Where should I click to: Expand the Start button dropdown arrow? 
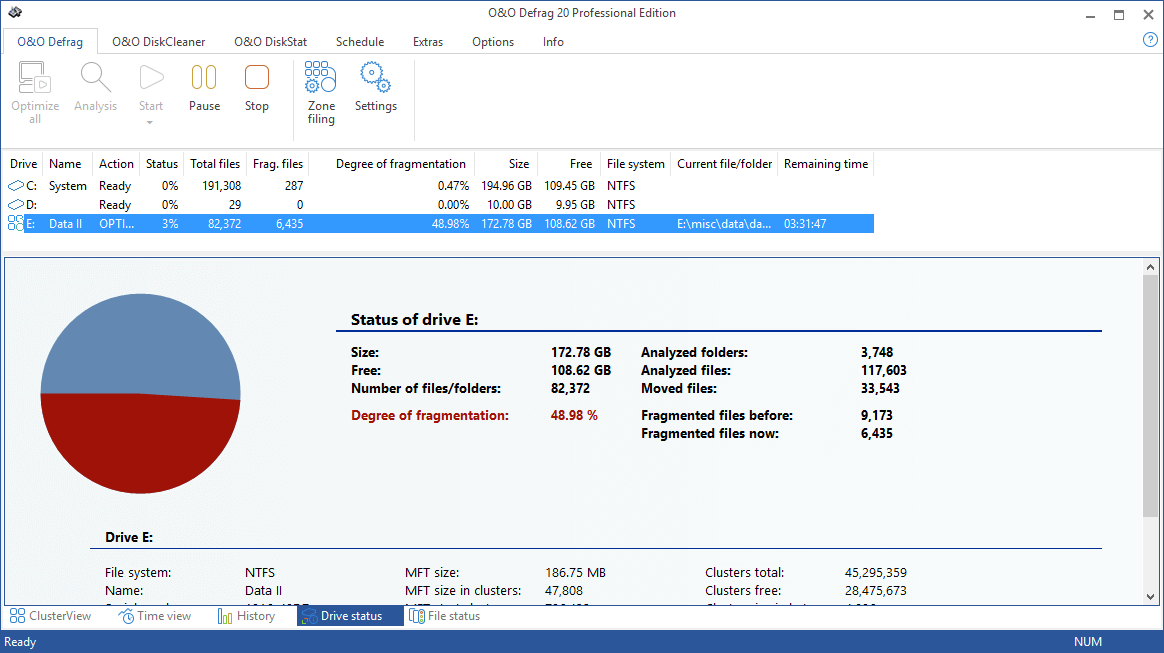pos(150,123)
